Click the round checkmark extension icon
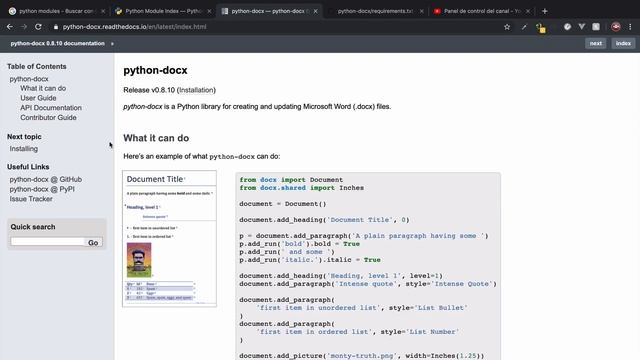 [x=567, y=27]
